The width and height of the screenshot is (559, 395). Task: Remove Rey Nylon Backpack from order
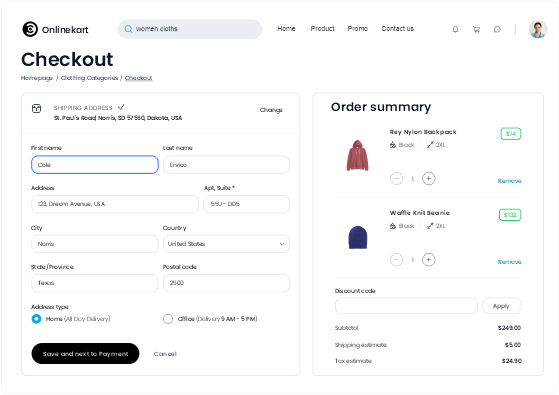pyautogui.click(x=509, y=181)
